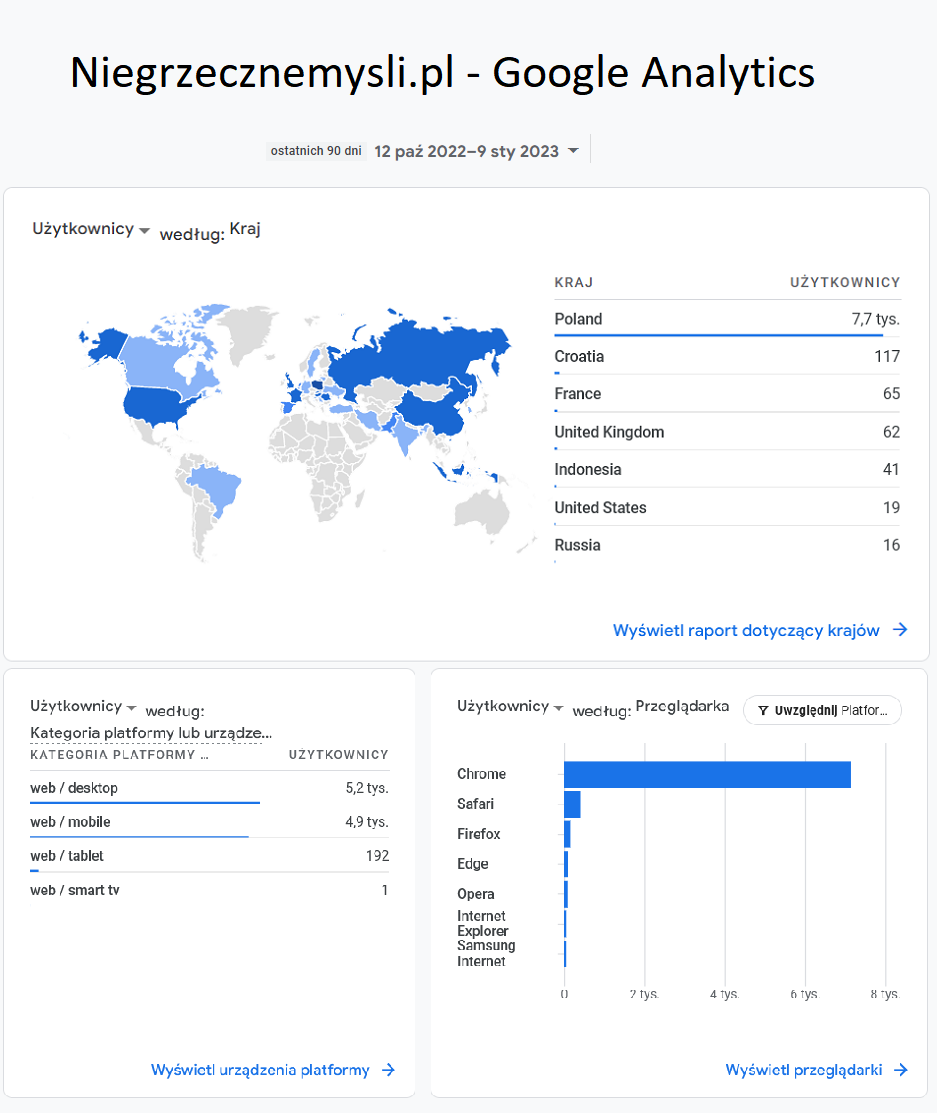Click the KATEGORIA PLATFORMY column header
This screenshot has width=937, height=1113.
(x=119, y=755)
